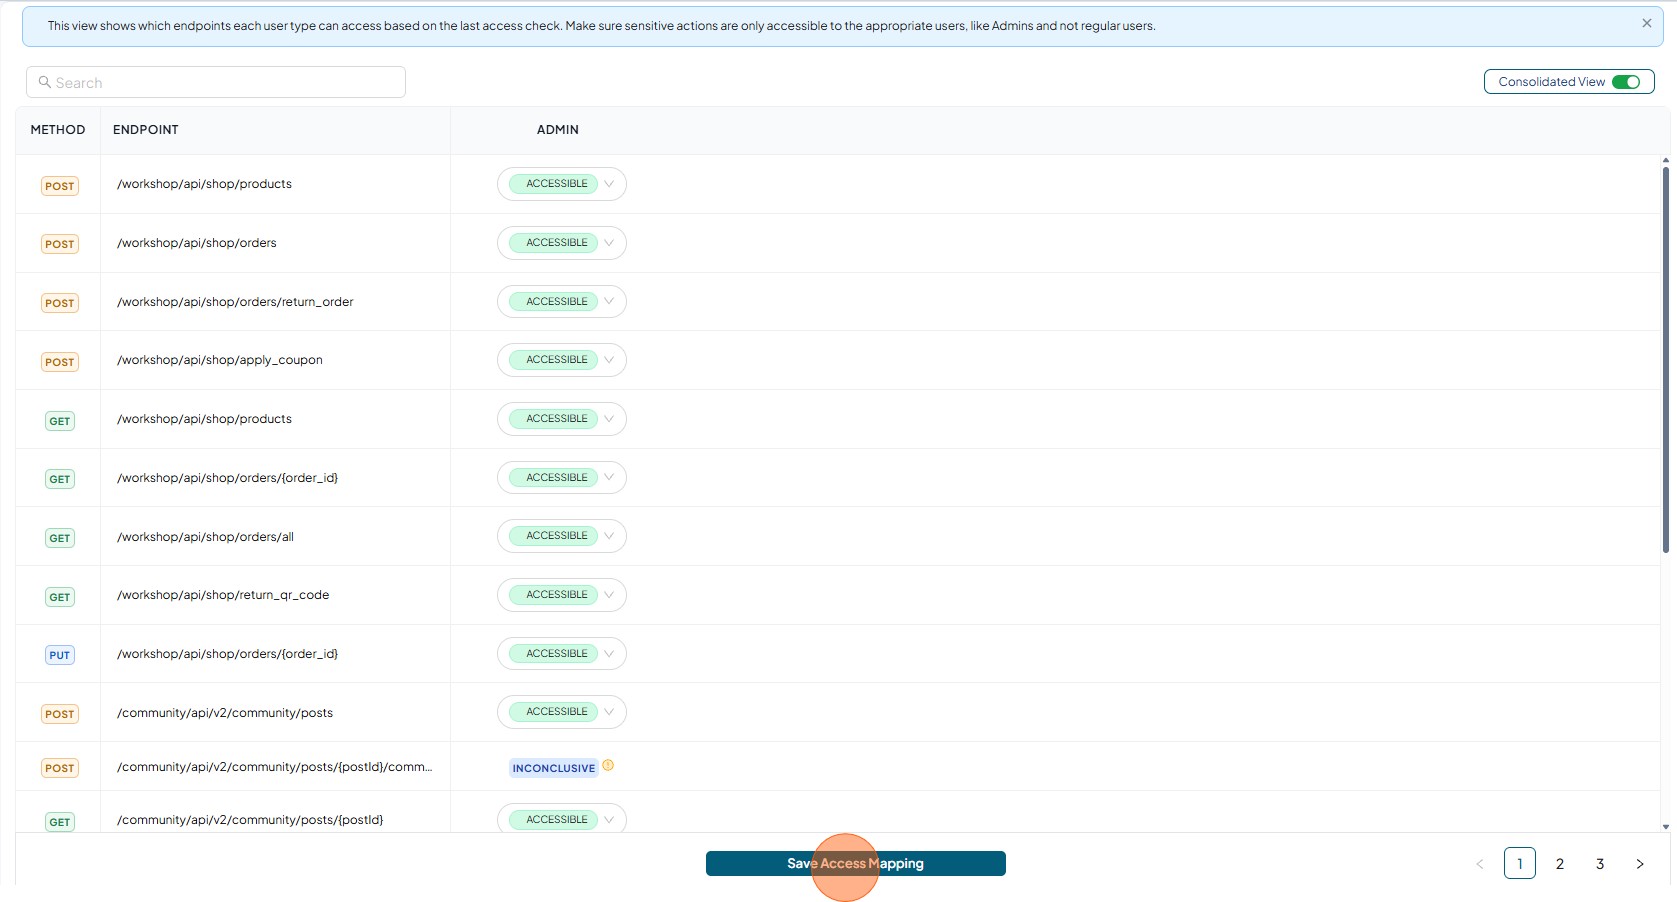
Task: Click the search magnifier icon
Action: click(x=44, y=82)
